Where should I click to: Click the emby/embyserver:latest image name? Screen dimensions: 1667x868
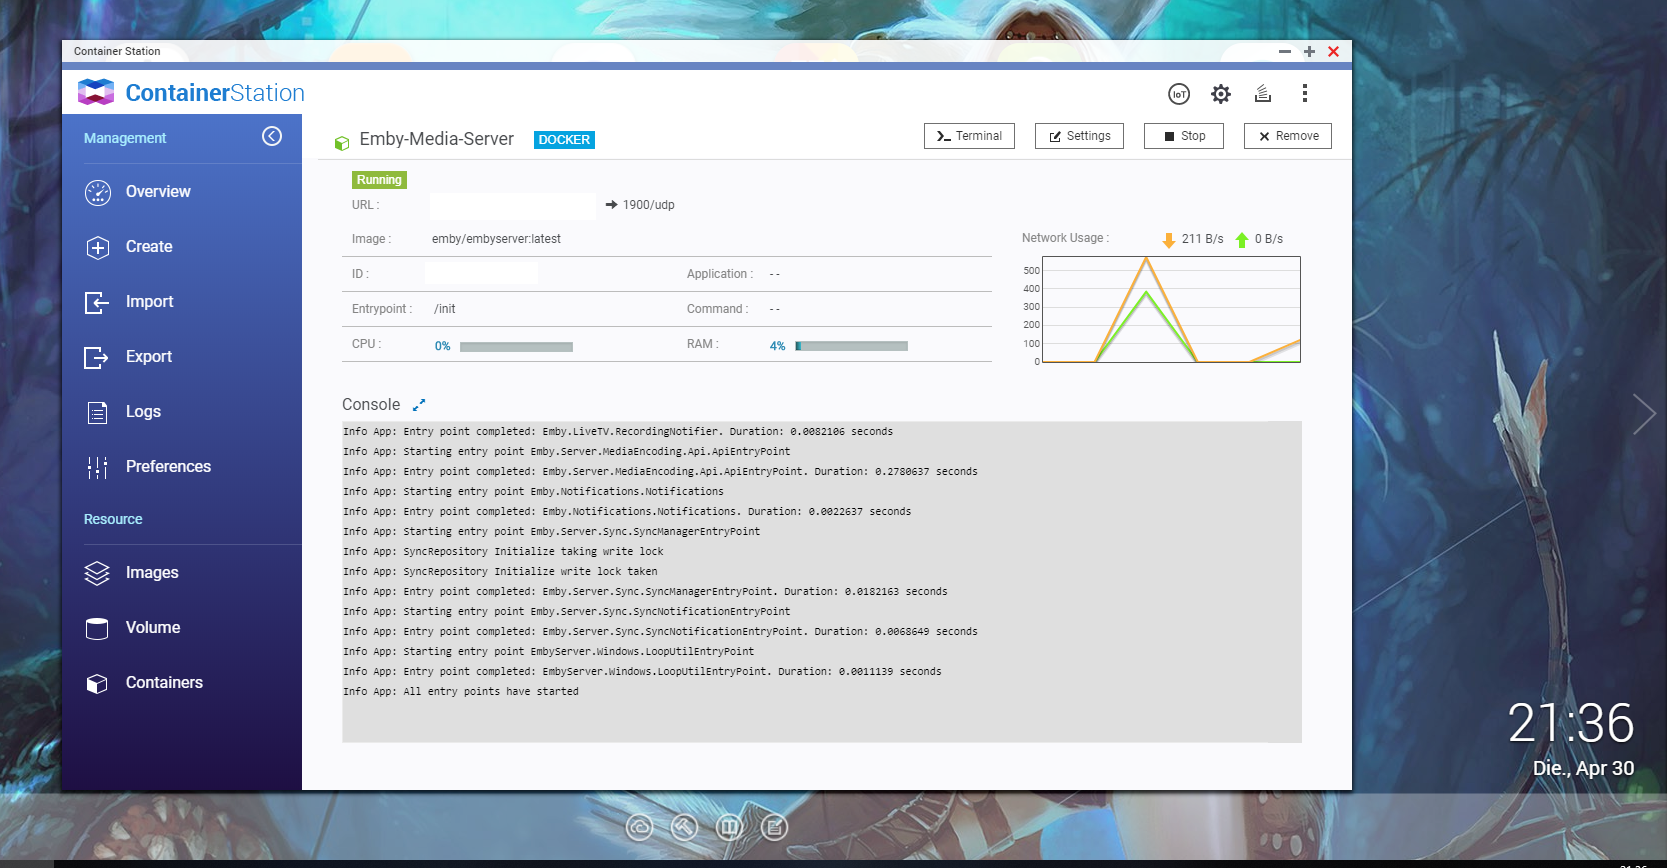tap(496, 239)
